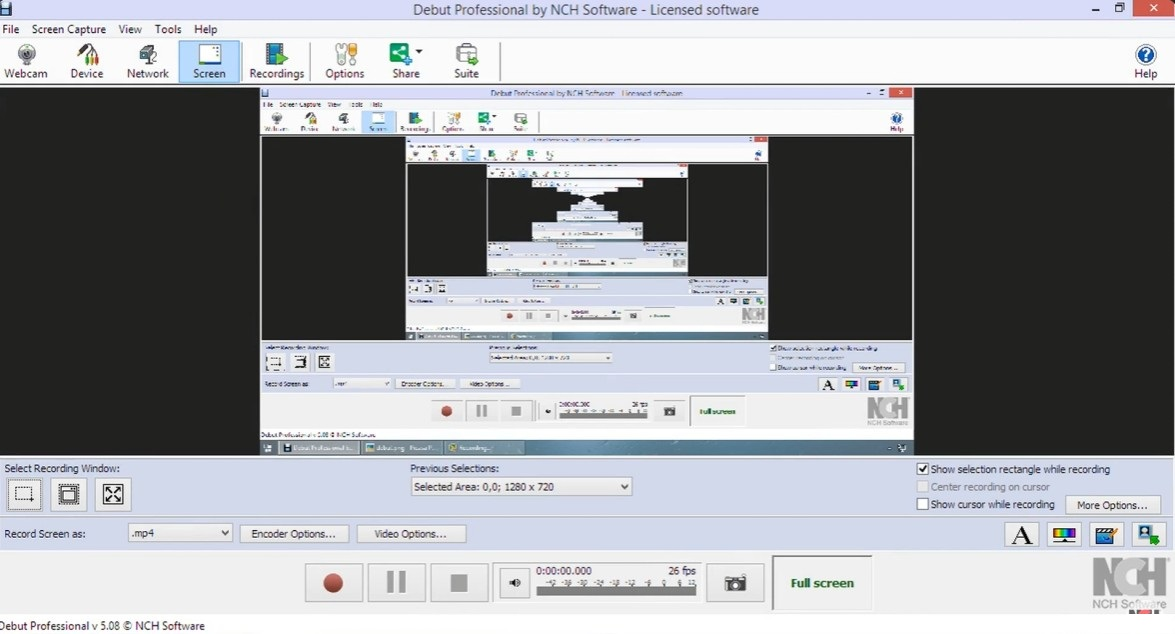Image resolution: width=1175 pixels, height=634 pixels.
Task: Take a snapshot with the camera icon
Action: coord(735,583)
